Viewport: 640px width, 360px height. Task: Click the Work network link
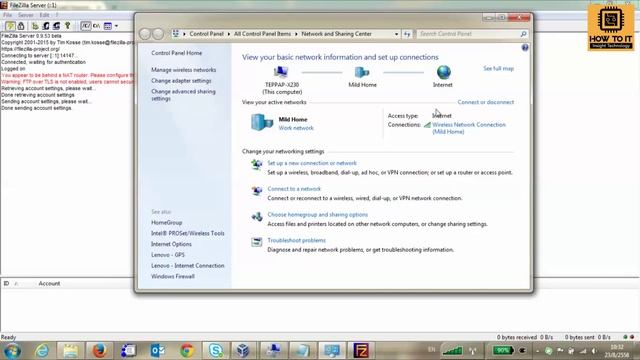pos(296,128)
